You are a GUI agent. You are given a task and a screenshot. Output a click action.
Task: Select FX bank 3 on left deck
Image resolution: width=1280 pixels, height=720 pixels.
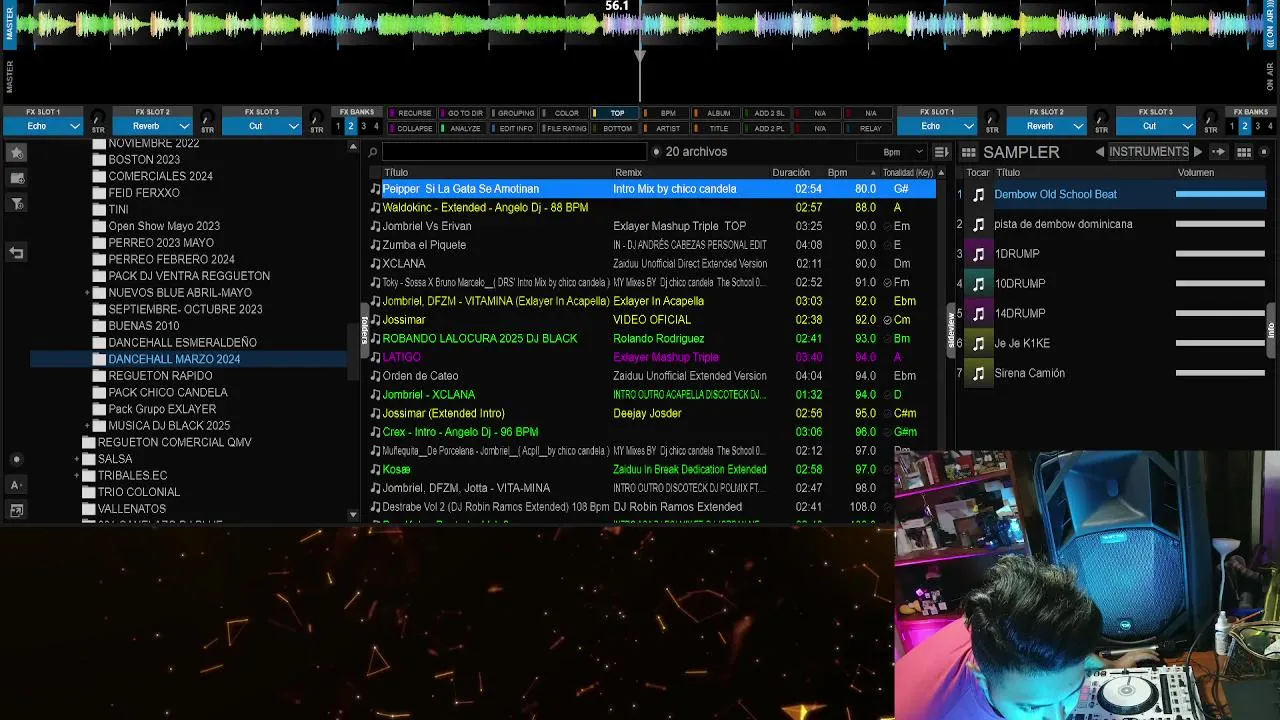click(363, 127)
